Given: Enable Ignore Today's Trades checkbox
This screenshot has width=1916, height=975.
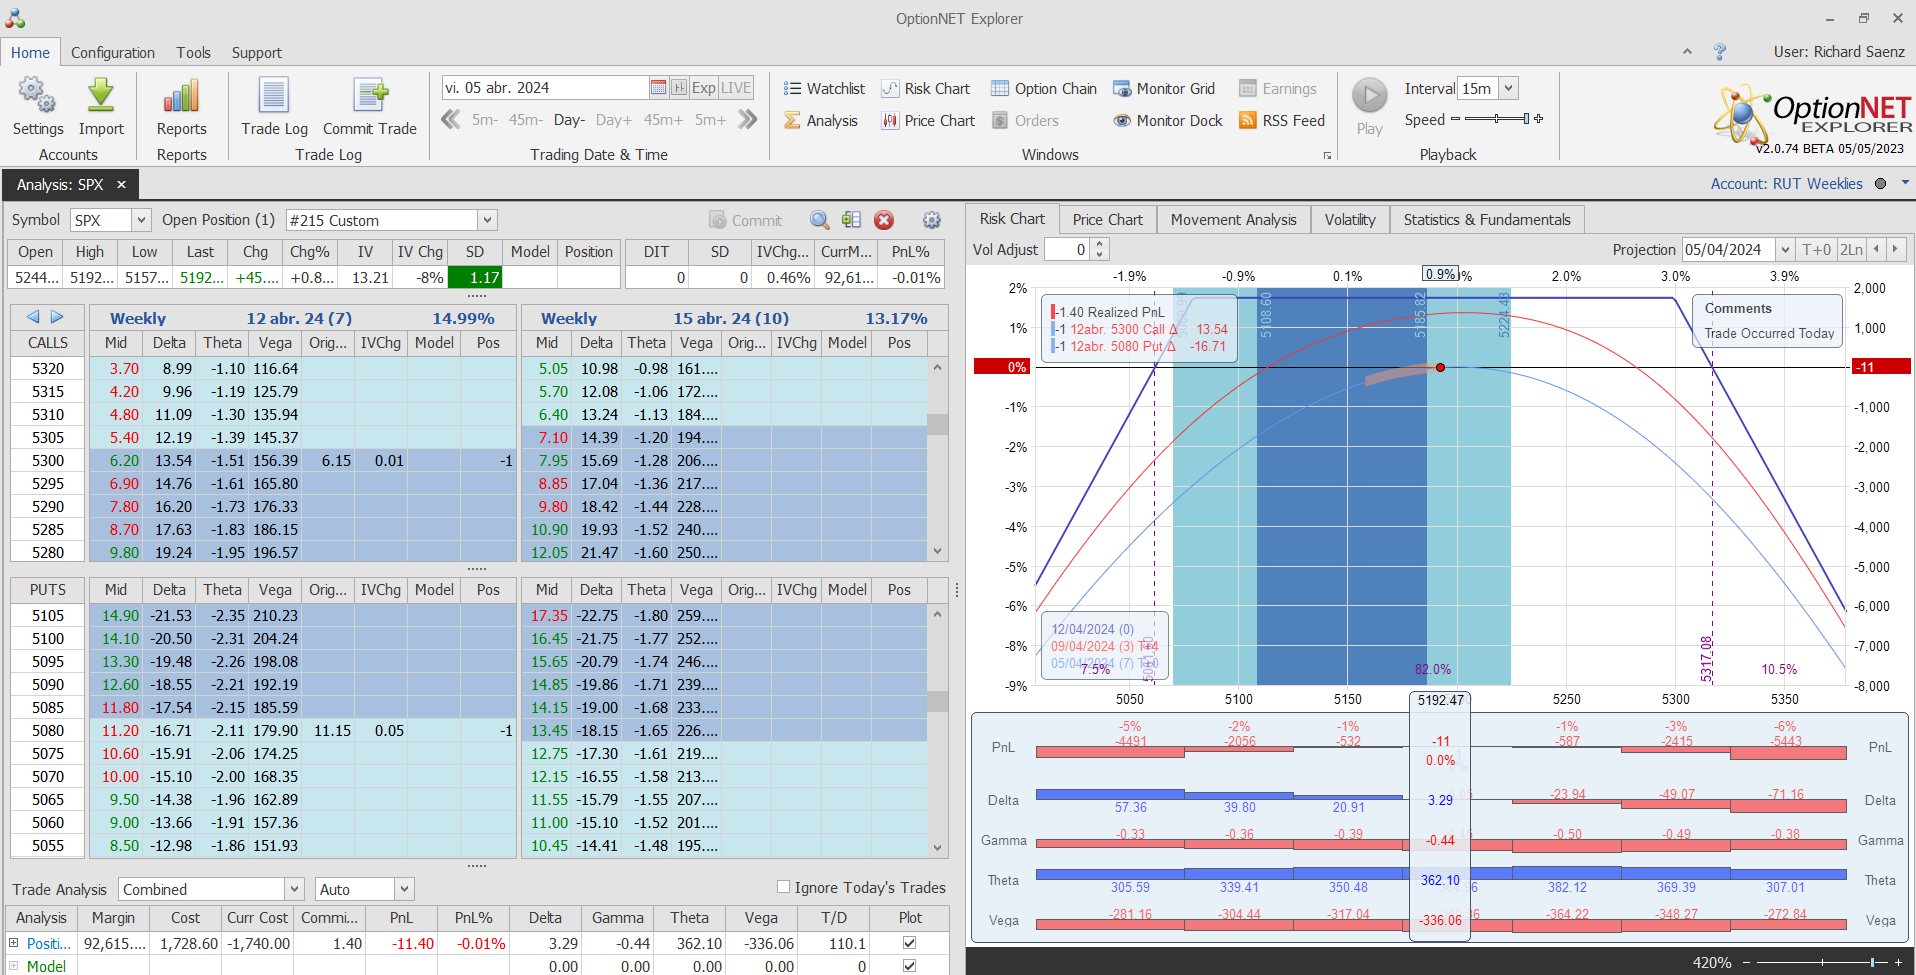Looking at the screenshot, I should [784, 887].
